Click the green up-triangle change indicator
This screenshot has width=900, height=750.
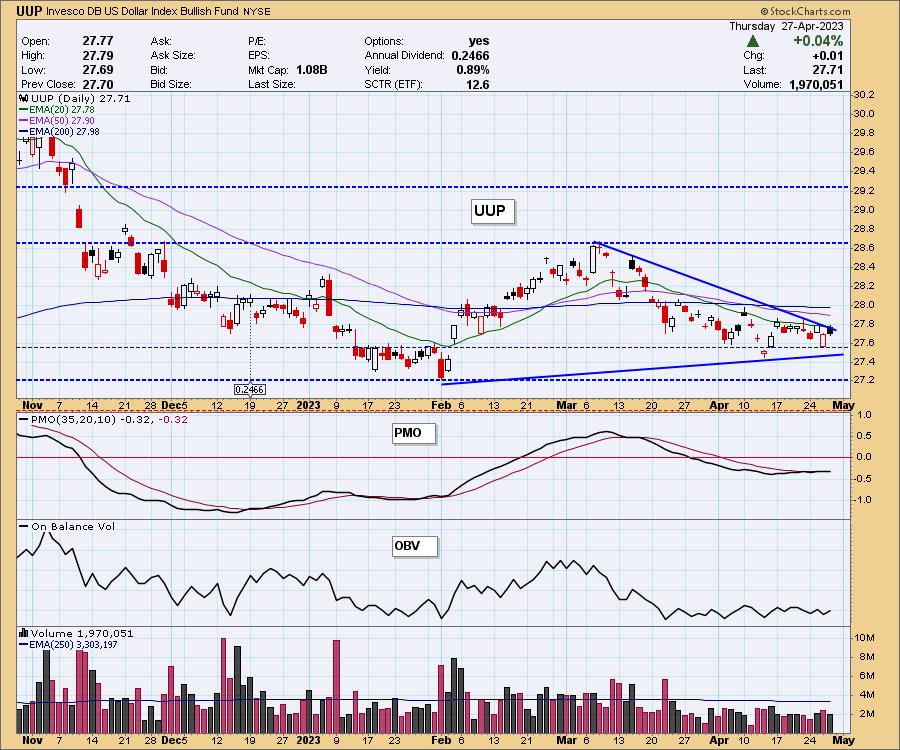pyautogui.click(x=753, y=41)
